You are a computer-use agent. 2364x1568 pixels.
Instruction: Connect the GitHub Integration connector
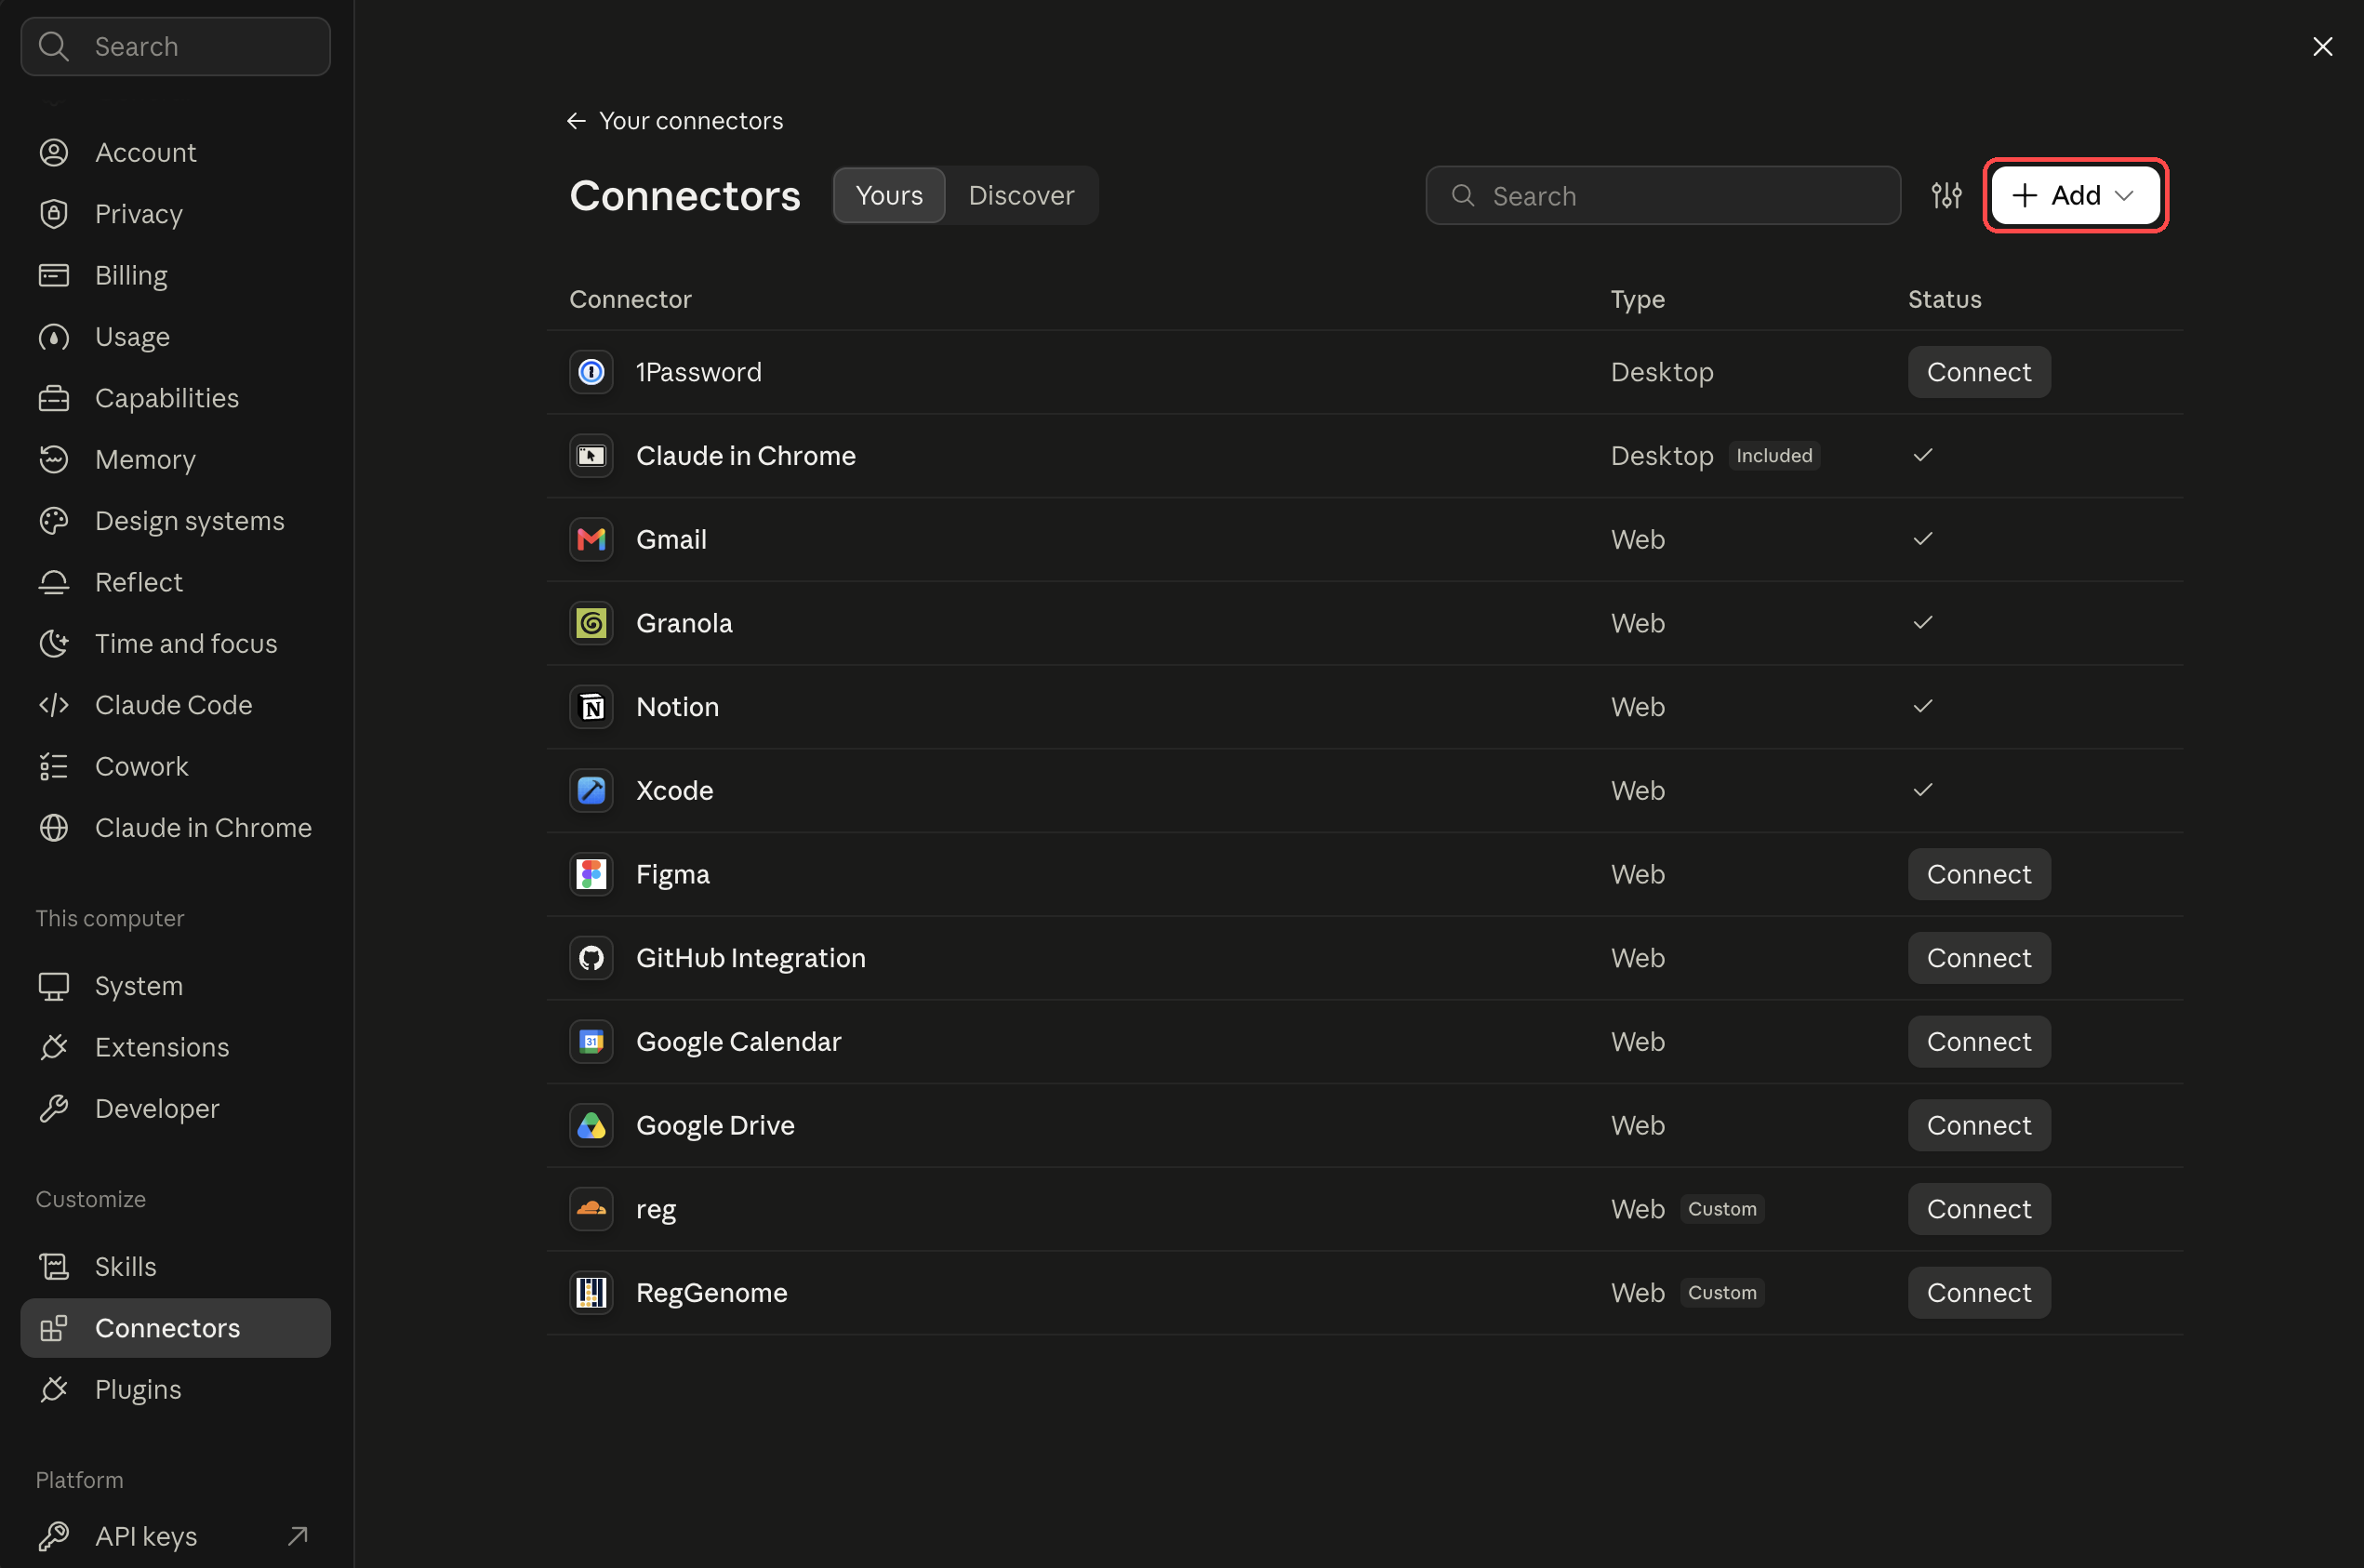coord(1978,958)
